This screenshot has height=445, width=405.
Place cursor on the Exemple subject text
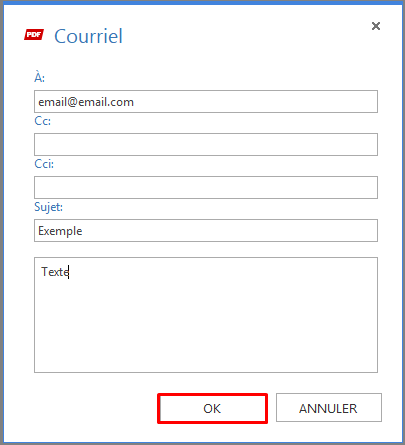[60, 231]
